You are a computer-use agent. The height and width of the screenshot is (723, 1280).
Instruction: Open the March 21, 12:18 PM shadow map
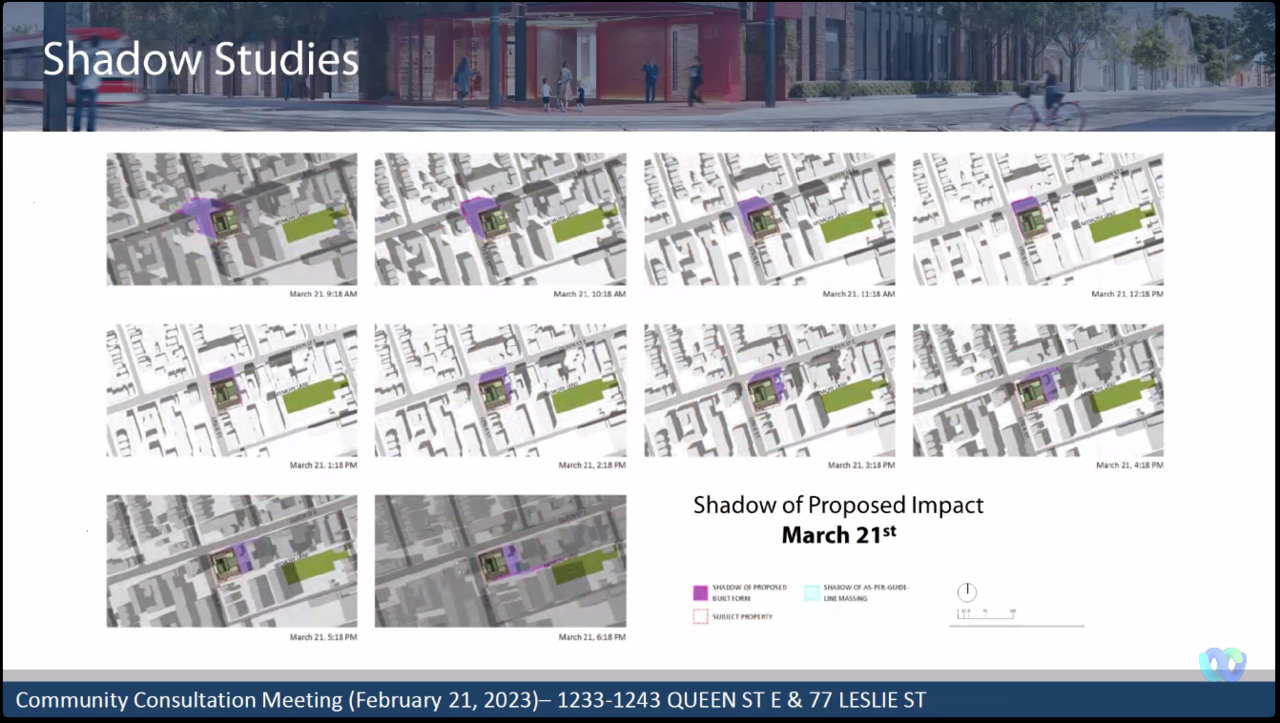[1038, 219]
